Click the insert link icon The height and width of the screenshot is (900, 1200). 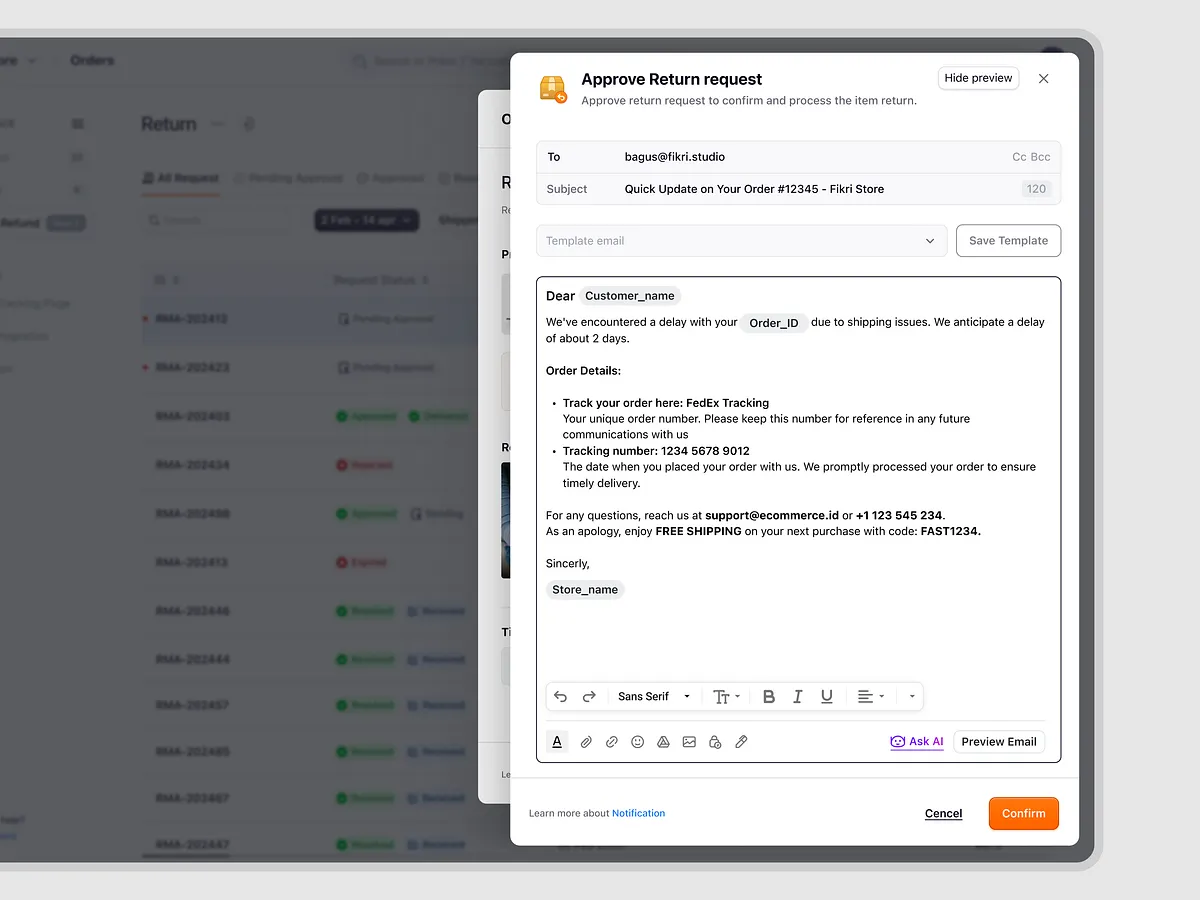click(612, 741)
